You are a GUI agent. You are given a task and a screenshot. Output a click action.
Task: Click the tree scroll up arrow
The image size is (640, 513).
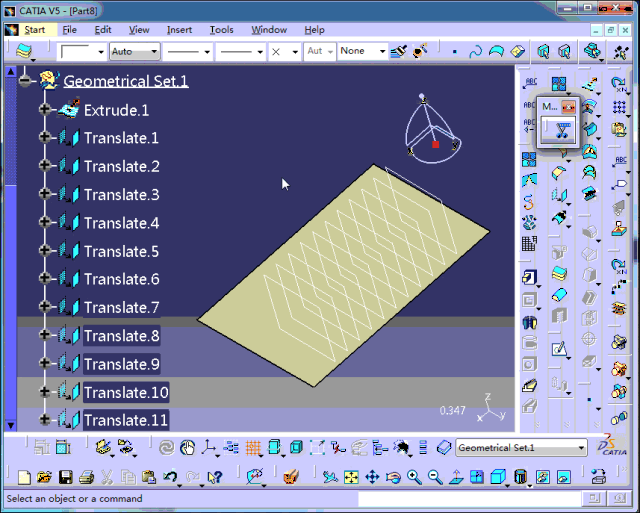click(11, 72)
